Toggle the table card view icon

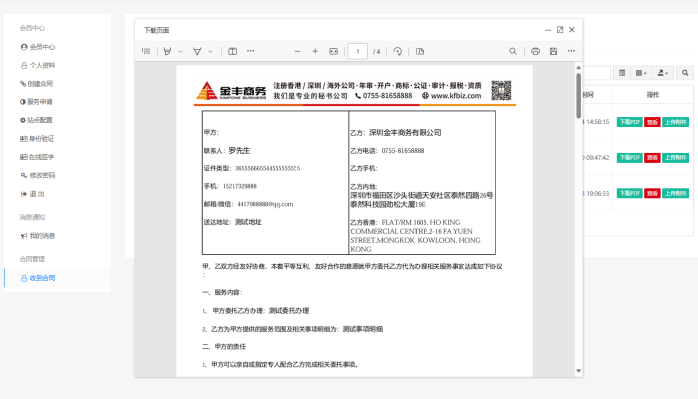point(622,73)
